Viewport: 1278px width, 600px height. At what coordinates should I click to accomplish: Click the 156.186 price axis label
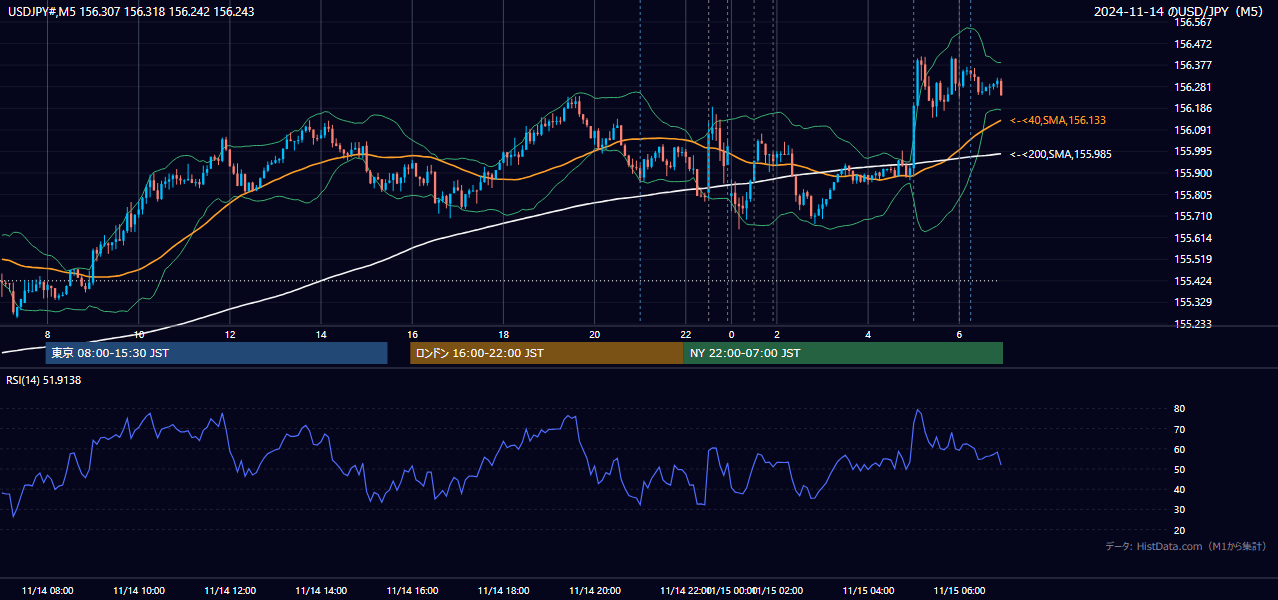tap(1193, 108)
